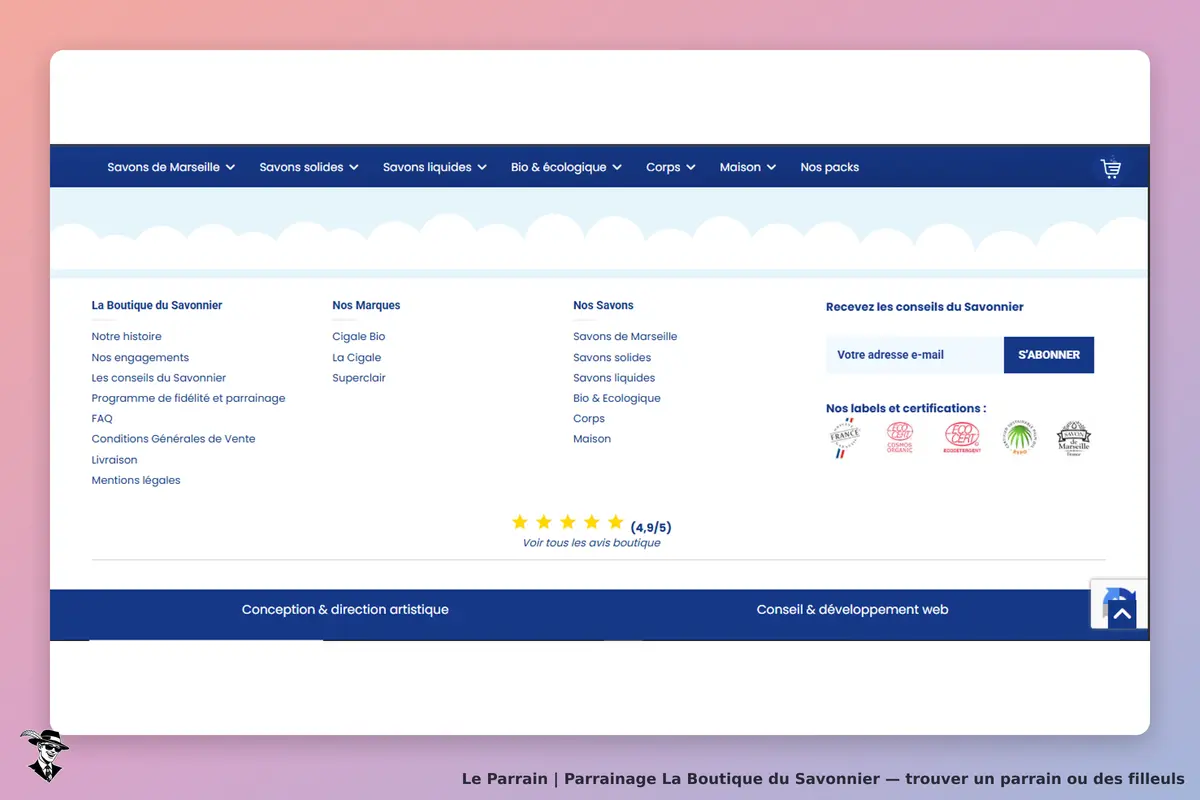
Task: Open Notre histoire footer link
Action: (126, 337)
